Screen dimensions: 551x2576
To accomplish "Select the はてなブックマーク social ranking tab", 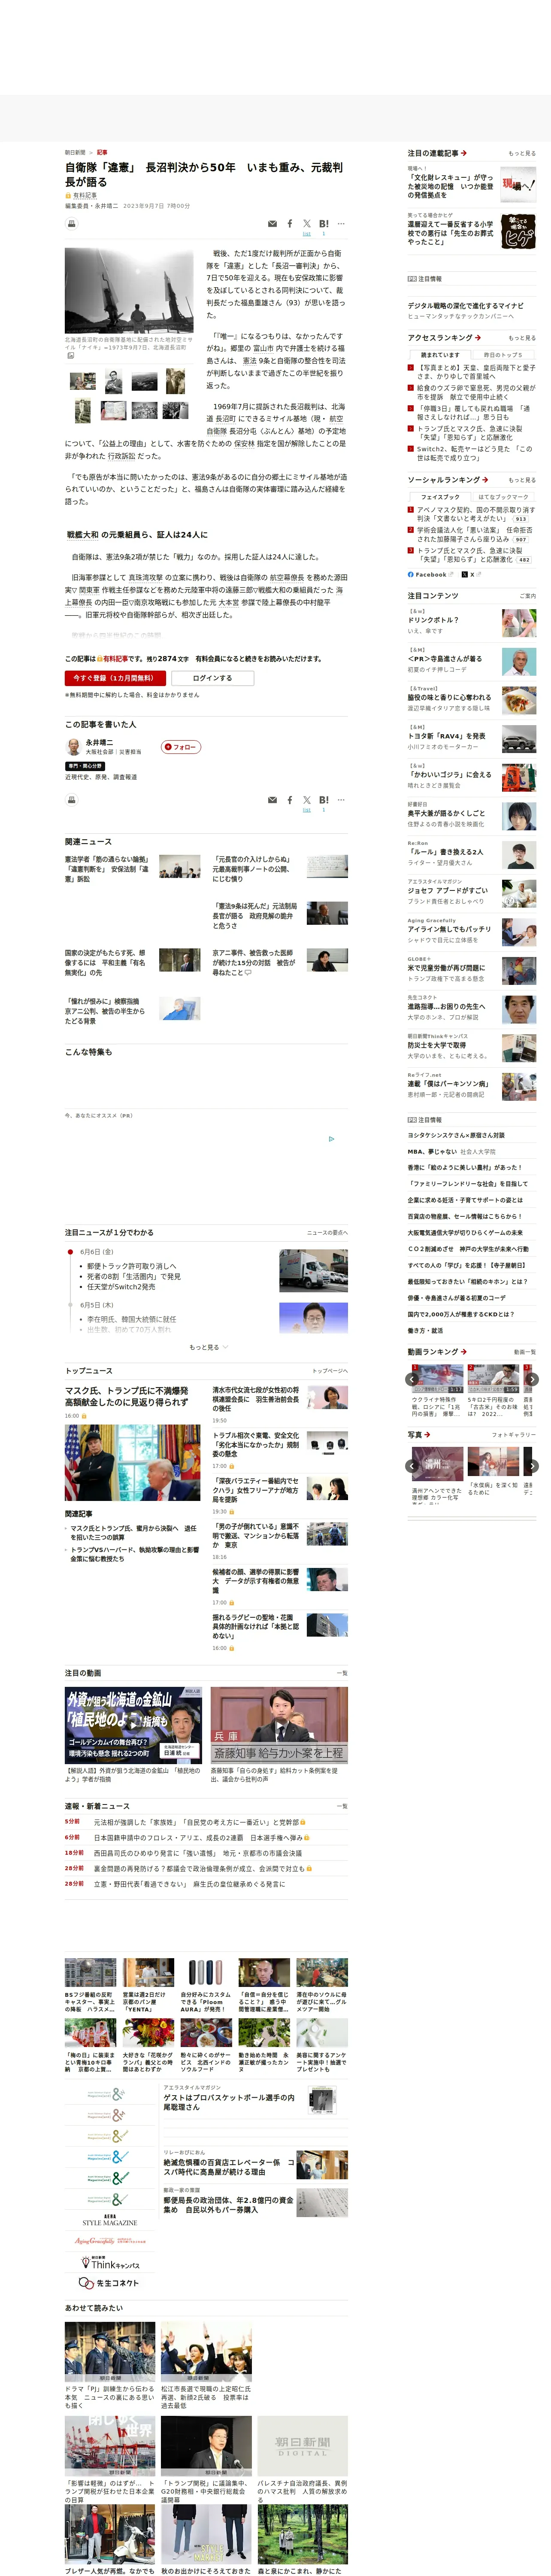I will 502,497.
